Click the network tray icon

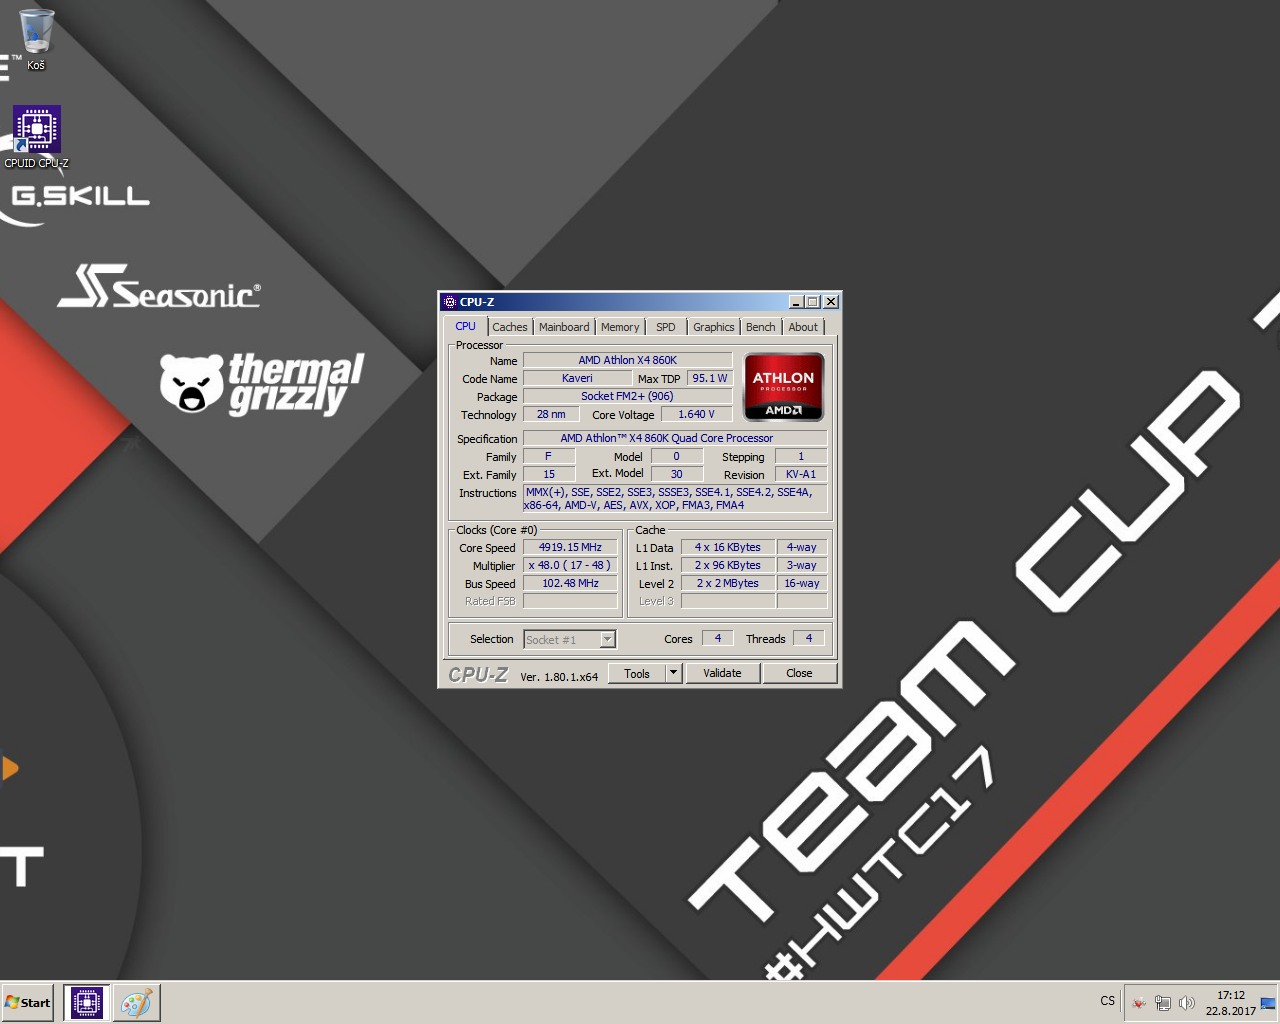pyautogui.click(x=1163, y=1003)
